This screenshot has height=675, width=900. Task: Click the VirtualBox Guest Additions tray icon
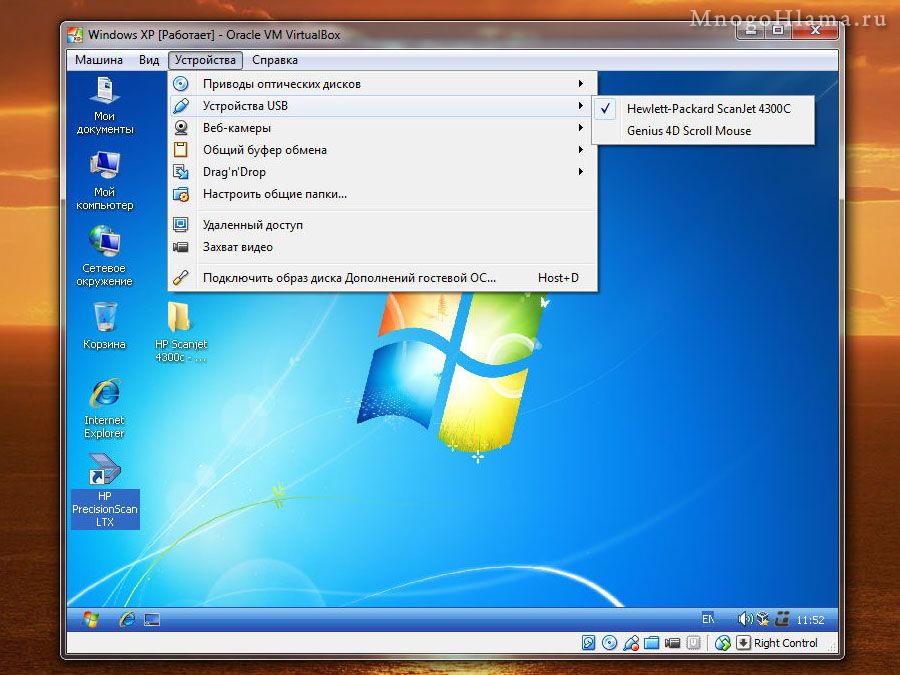(763, 619)
